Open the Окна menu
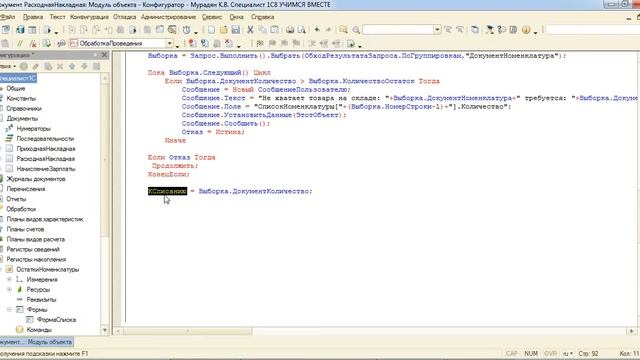 (x=236, y=17)
